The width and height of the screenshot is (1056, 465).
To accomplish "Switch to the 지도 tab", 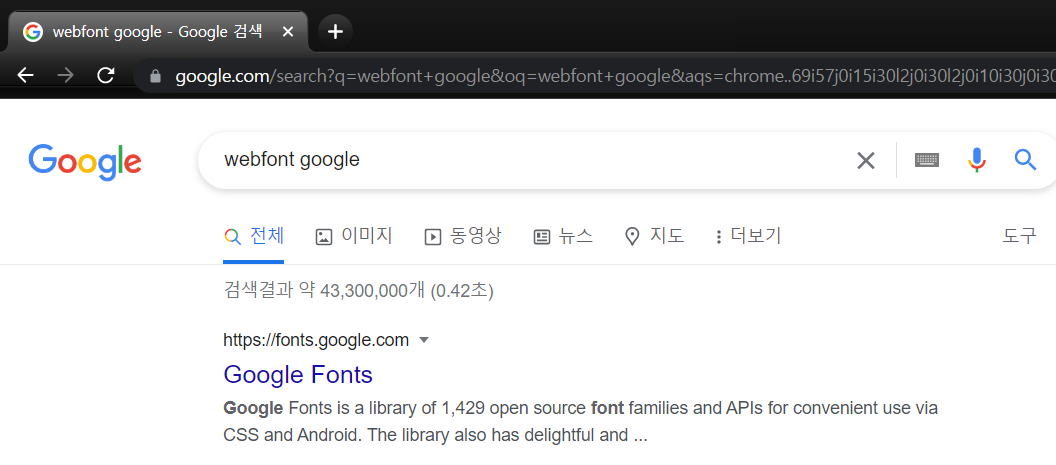I will pos(654,236).
